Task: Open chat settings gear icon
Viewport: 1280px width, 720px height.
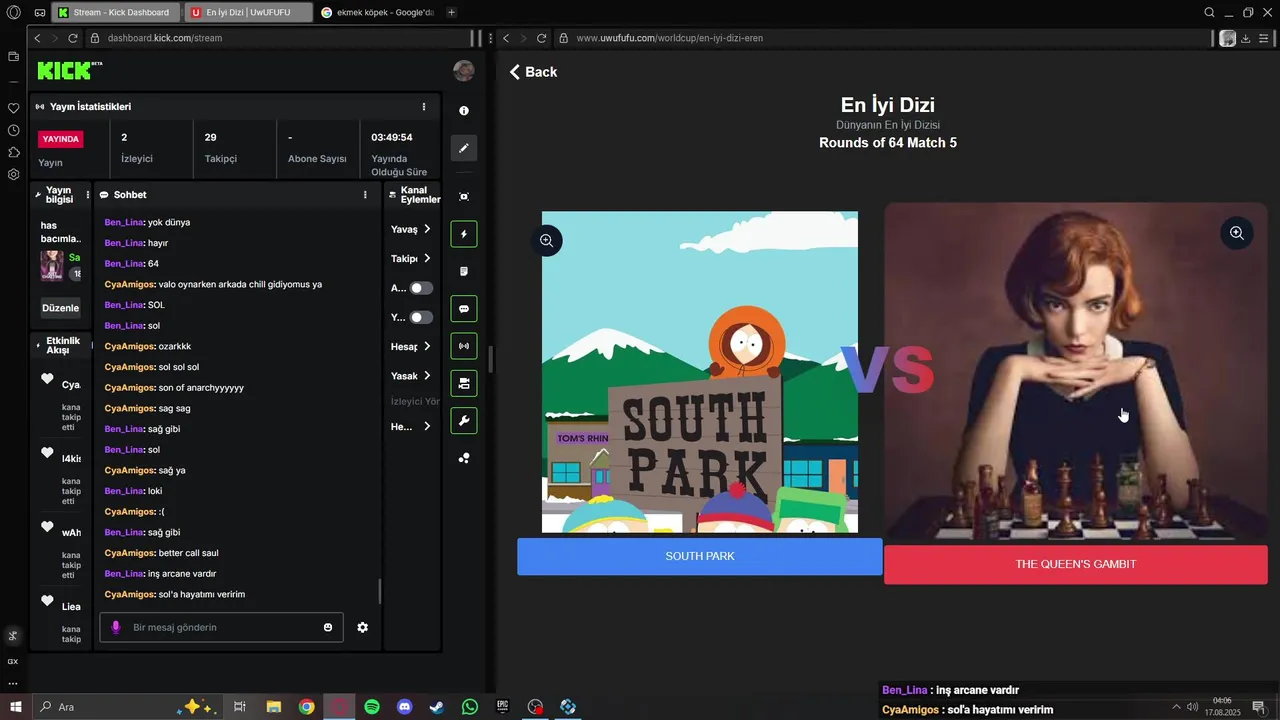Action: coord(362,627)
